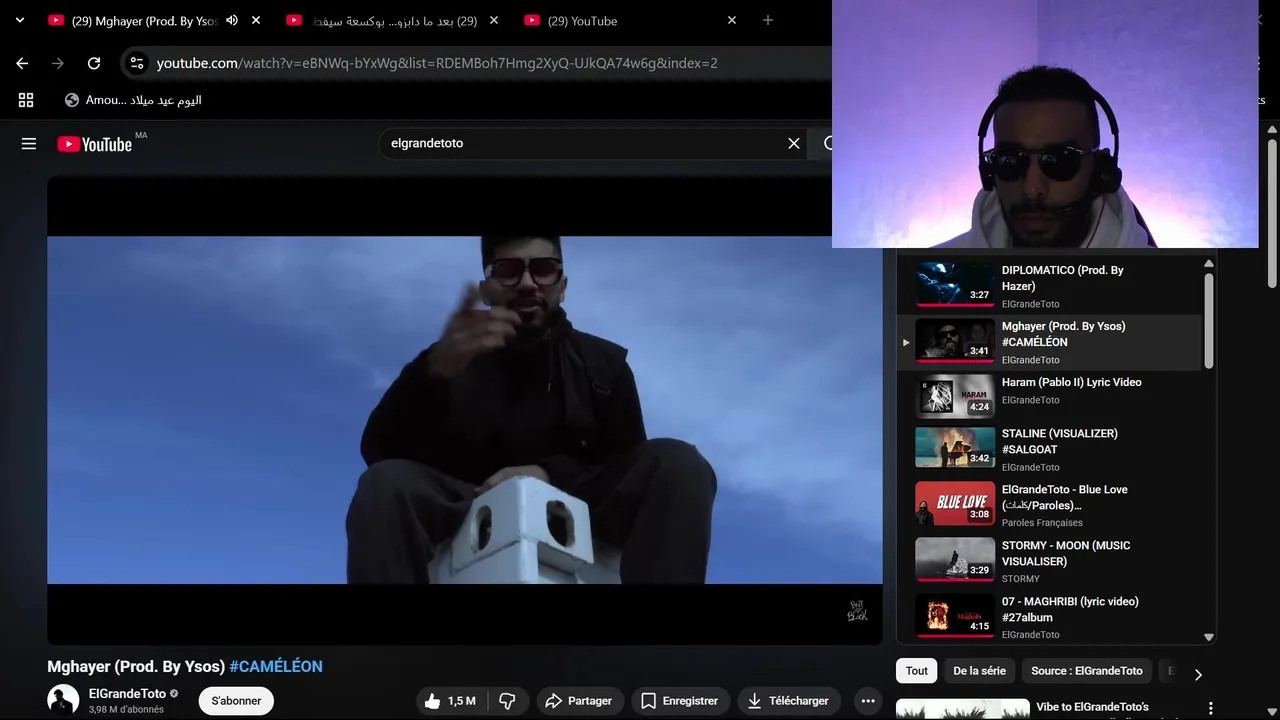Open the apps grid in bookmarks bar
Viewport: 1280px width, 720px height.
[26, 100]
